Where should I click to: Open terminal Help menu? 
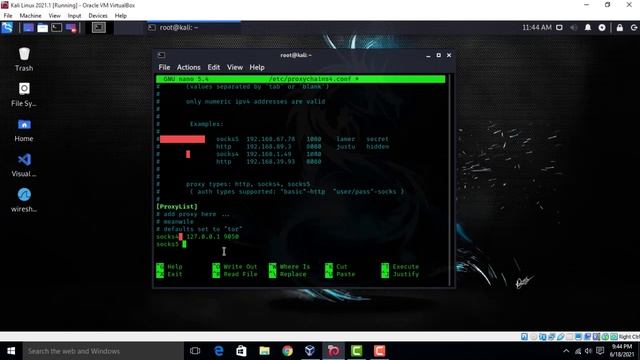(x=257, y=67)
